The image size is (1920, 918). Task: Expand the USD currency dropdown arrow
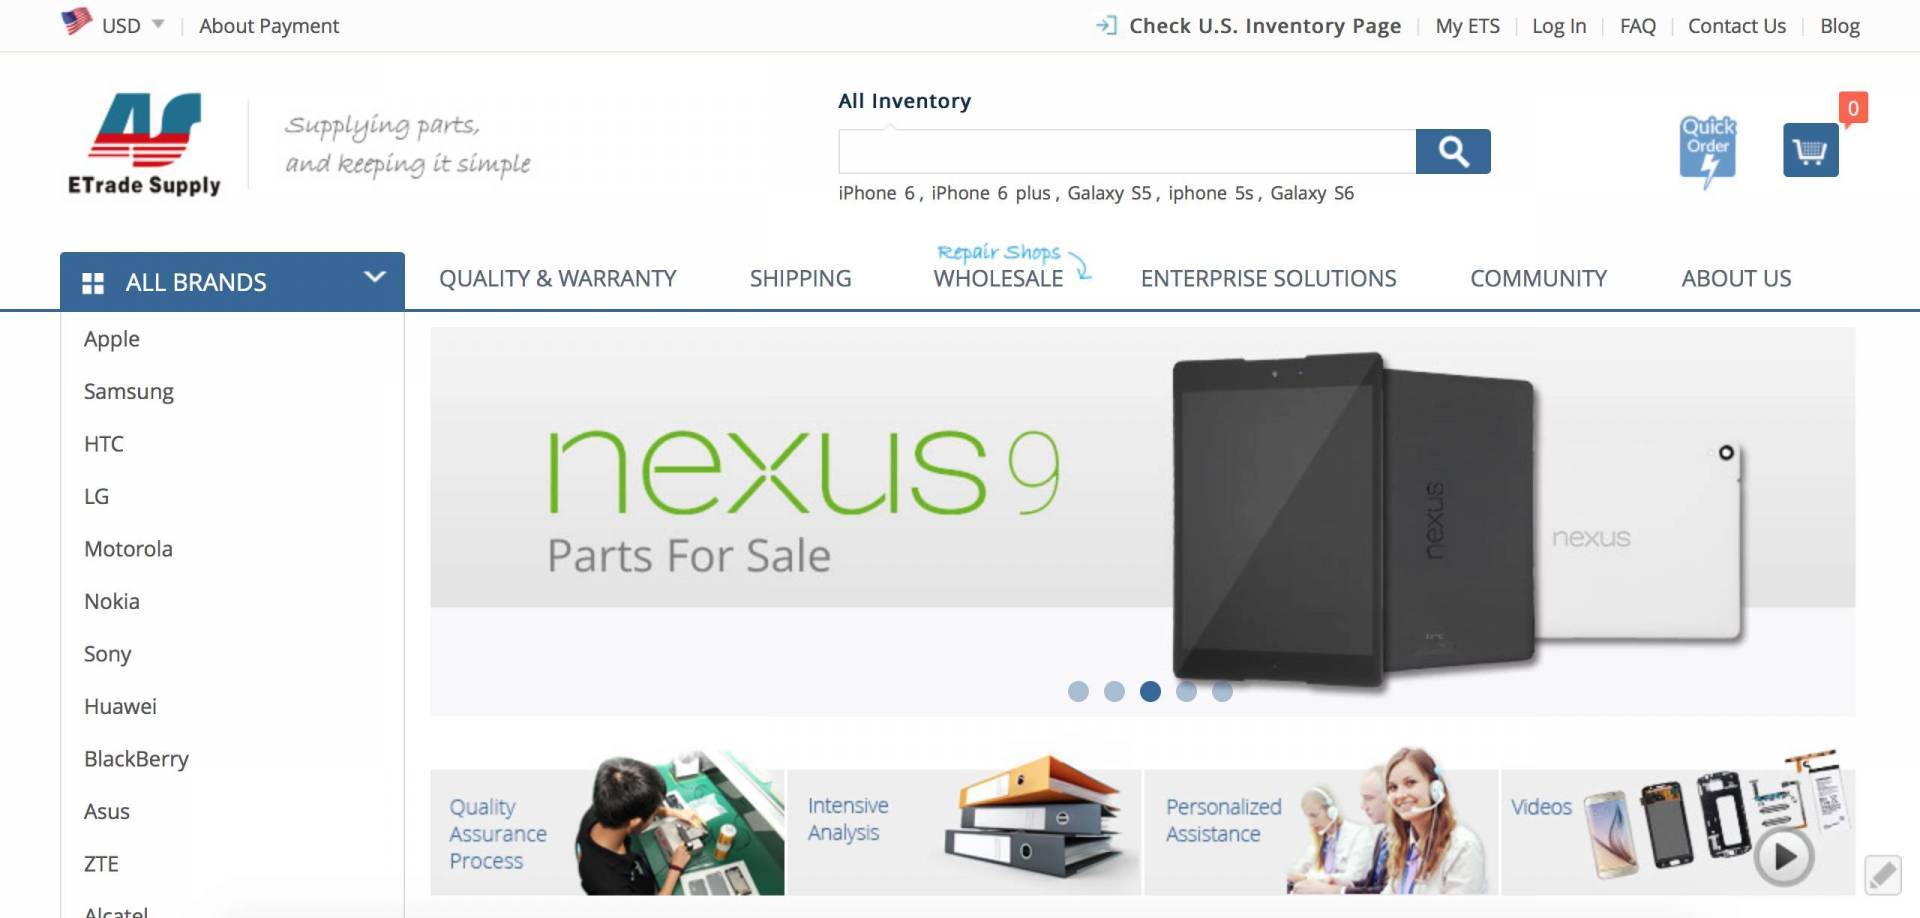[158, 24]
